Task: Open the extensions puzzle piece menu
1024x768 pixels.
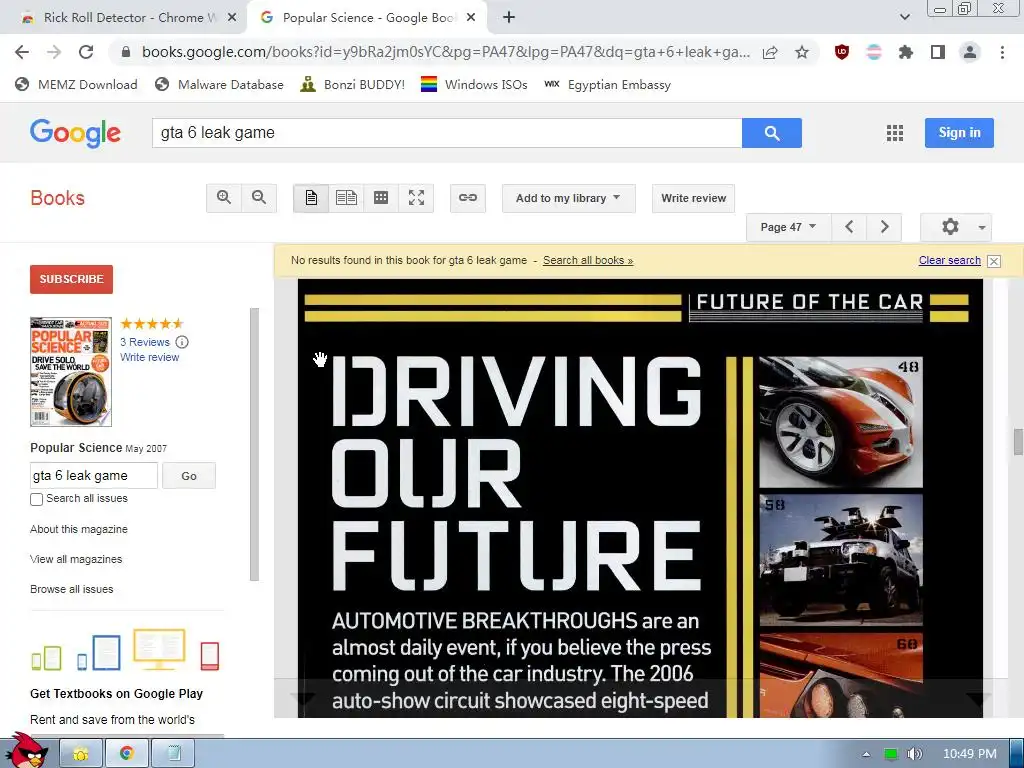Action: point(905,52)
